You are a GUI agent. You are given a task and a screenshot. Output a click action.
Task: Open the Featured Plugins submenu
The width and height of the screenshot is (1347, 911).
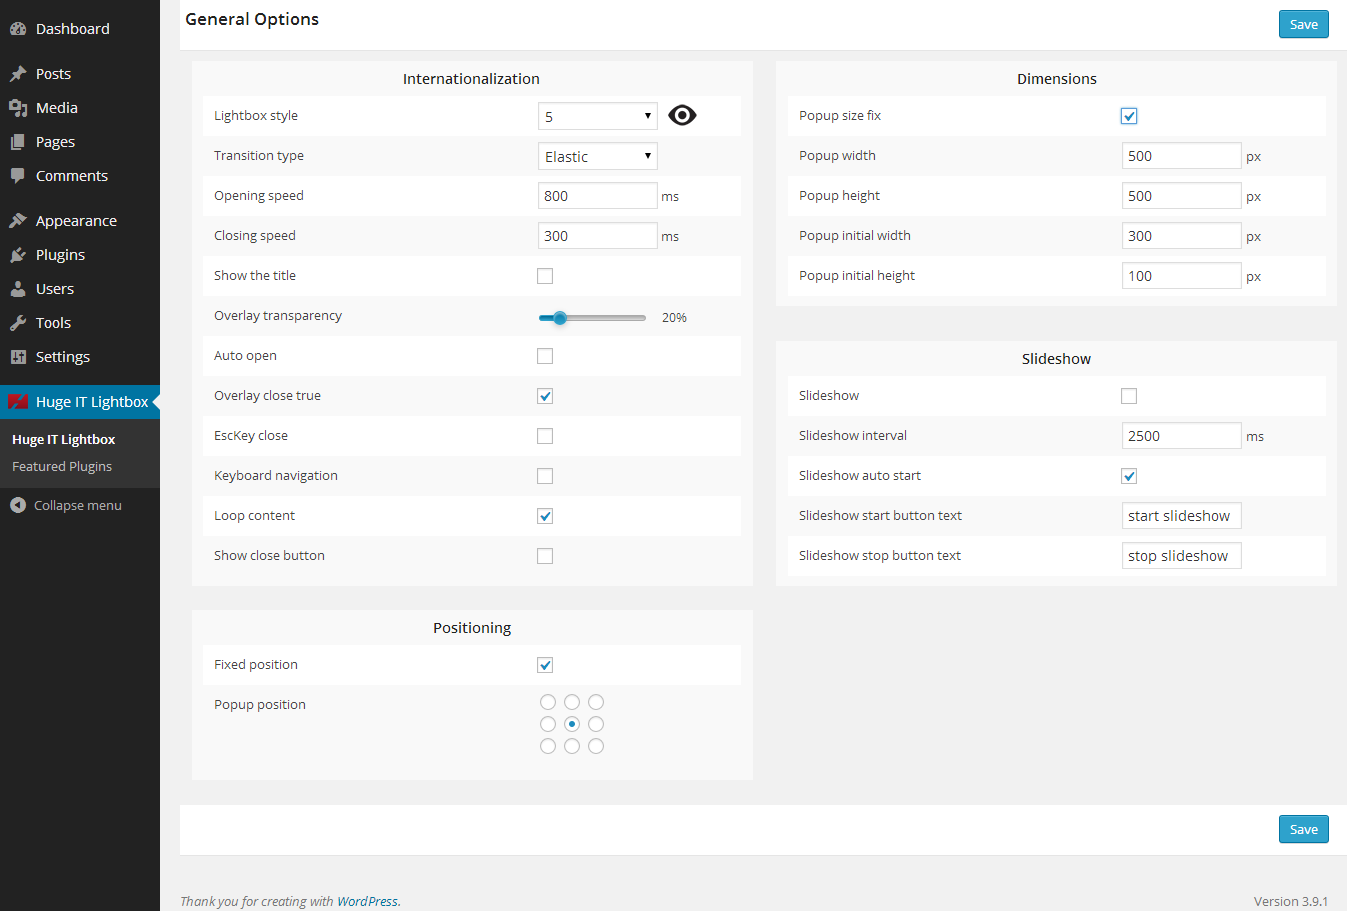62,467
